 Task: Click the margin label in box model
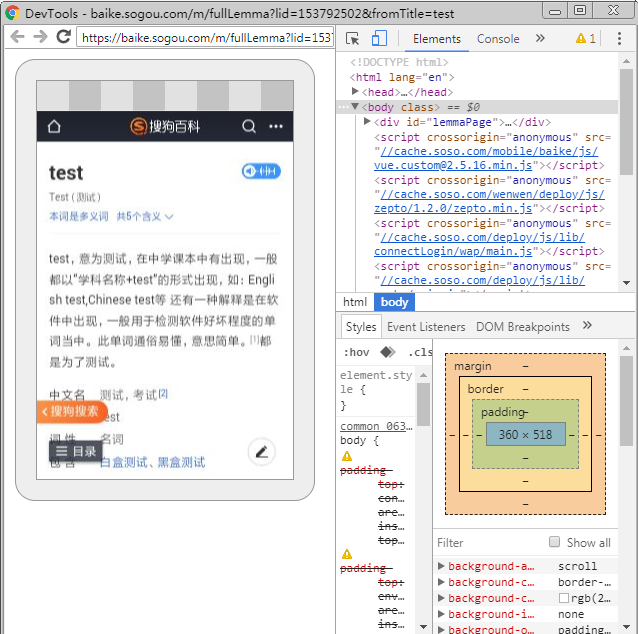[472, 366]
